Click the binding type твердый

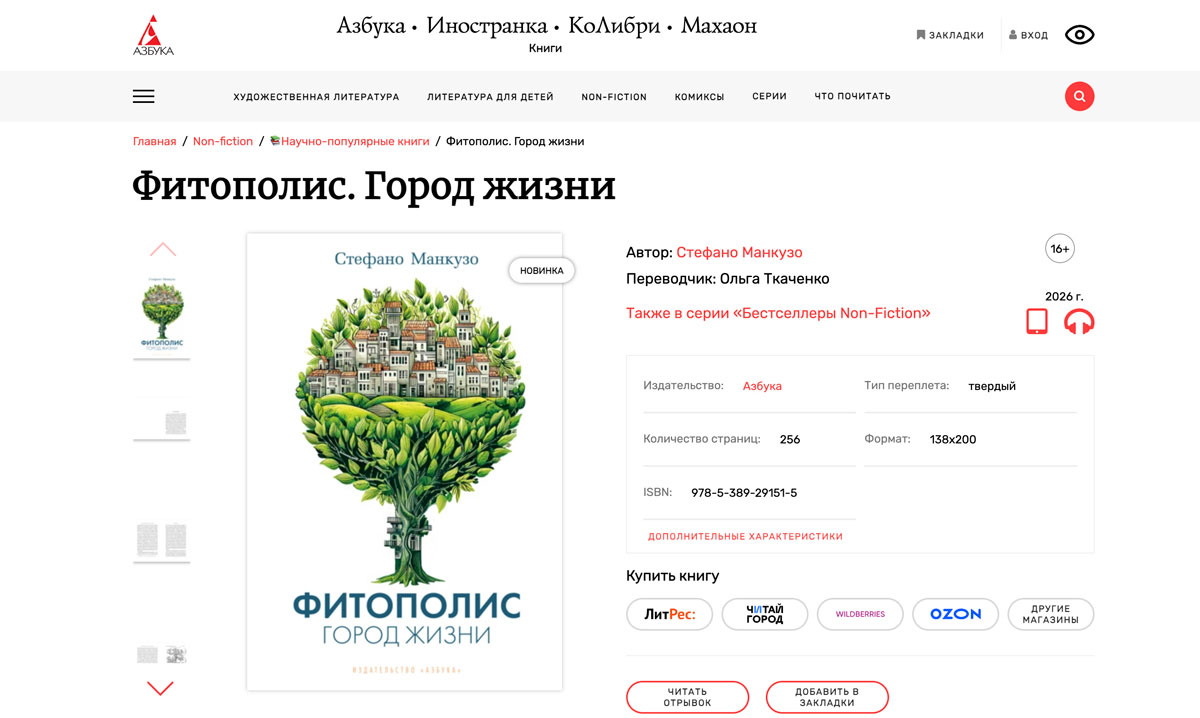[x=992, y=386]
